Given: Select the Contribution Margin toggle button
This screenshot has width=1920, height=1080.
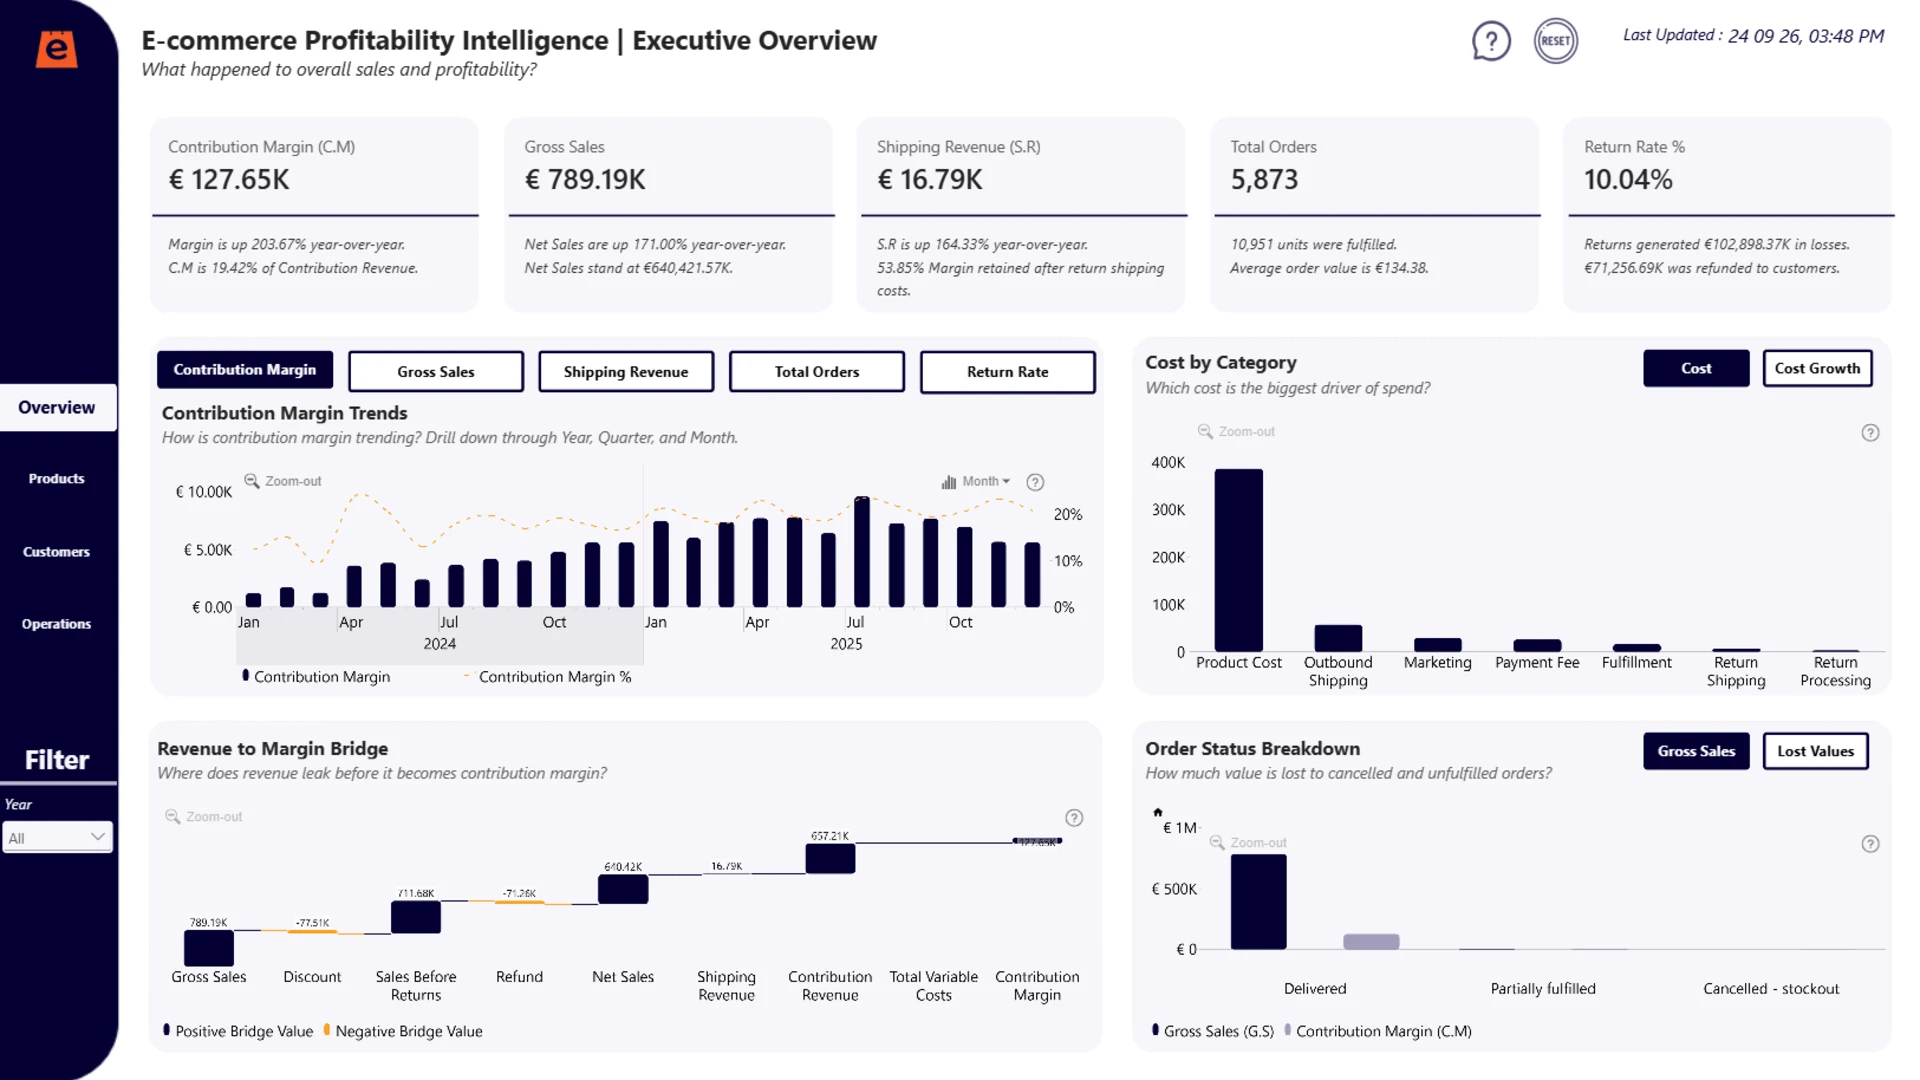Looking at the screenshot, I should [x=245, y=370].
